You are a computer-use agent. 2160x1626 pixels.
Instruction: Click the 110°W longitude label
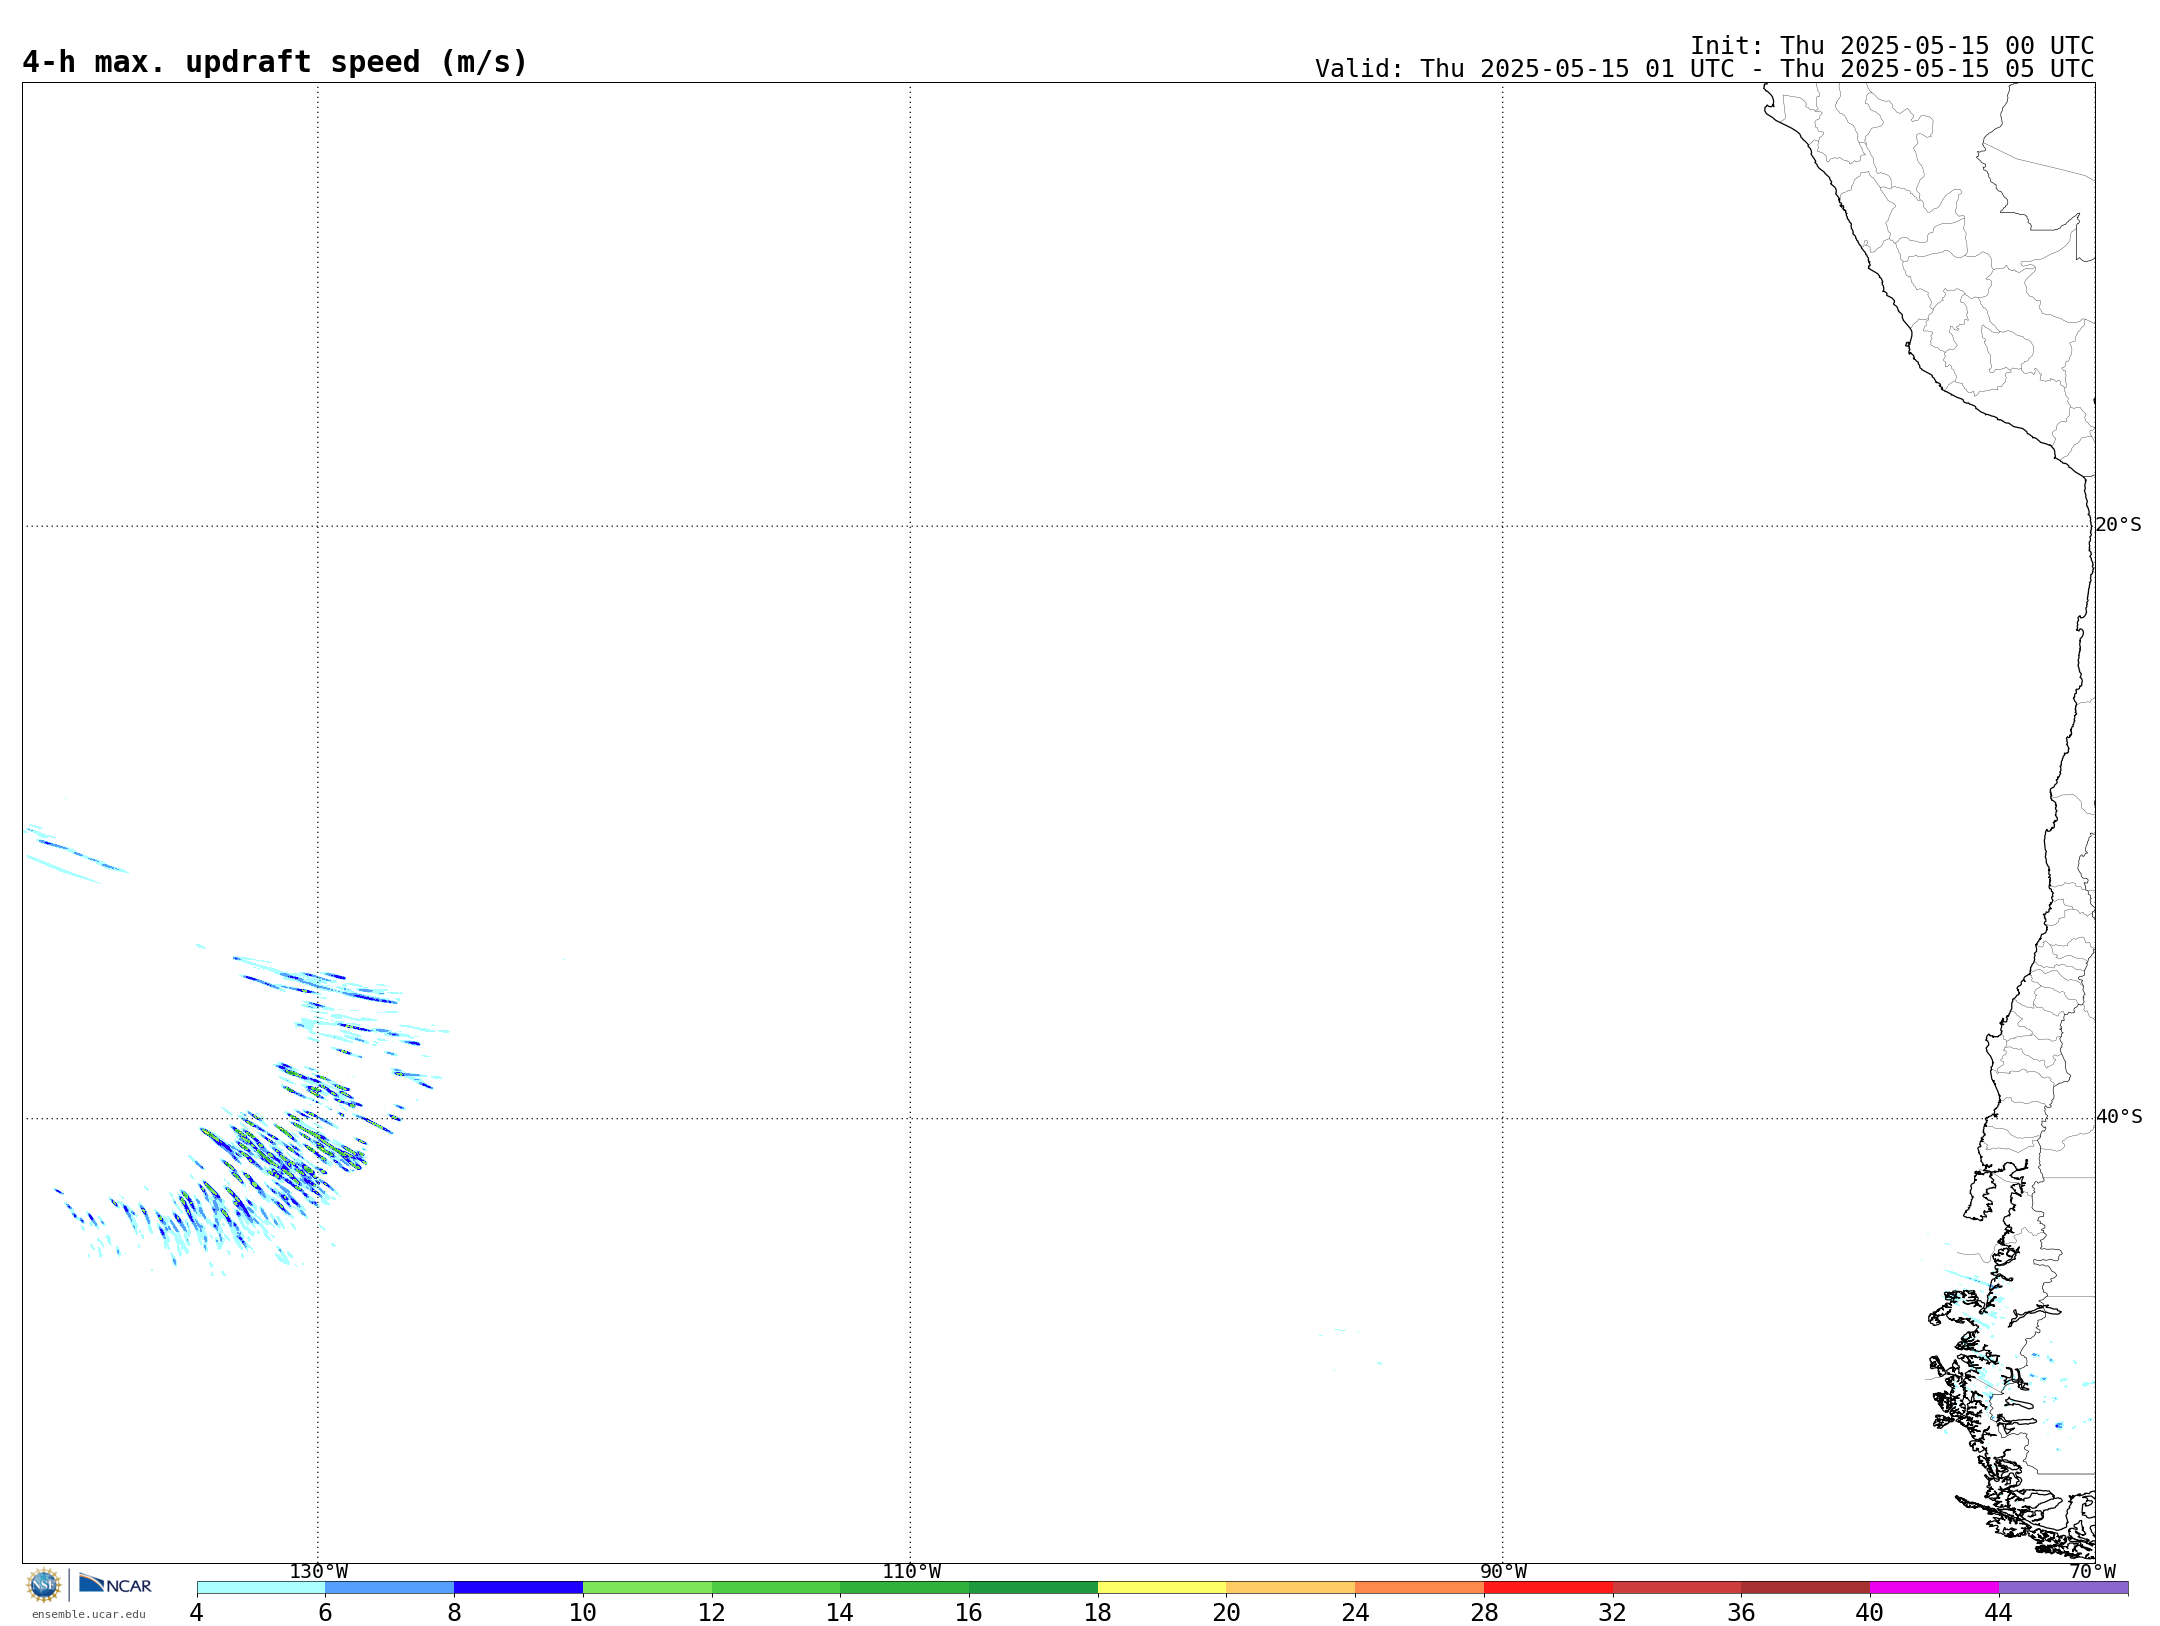pyautogui.click(x=911, y=1572)
